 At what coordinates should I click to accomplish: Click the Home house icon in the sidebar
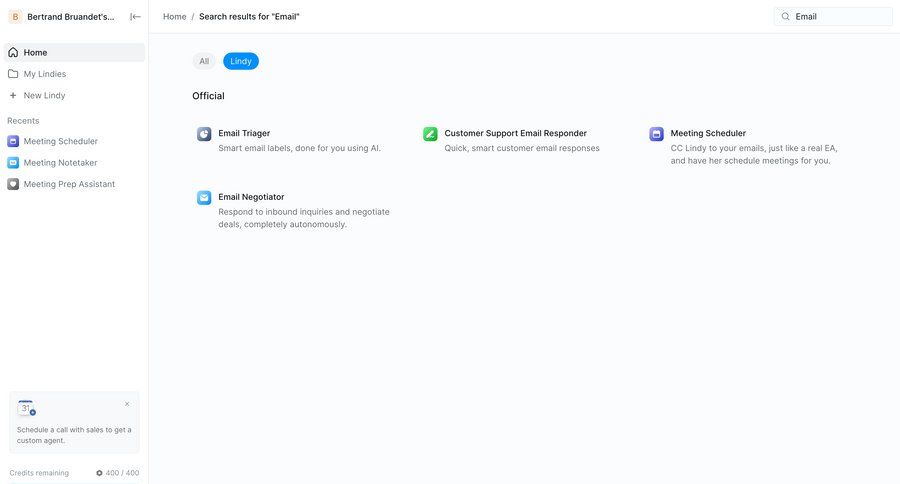coord(13,52)
